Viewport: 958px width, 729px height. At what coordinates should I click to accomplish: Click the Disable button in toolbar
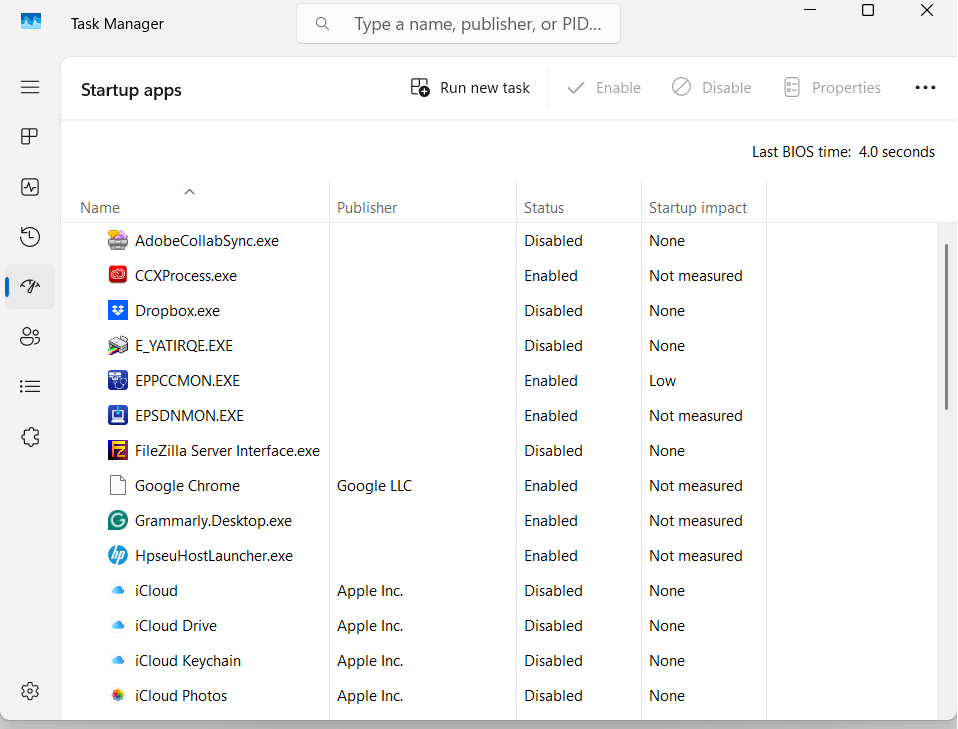pos(711,87)
